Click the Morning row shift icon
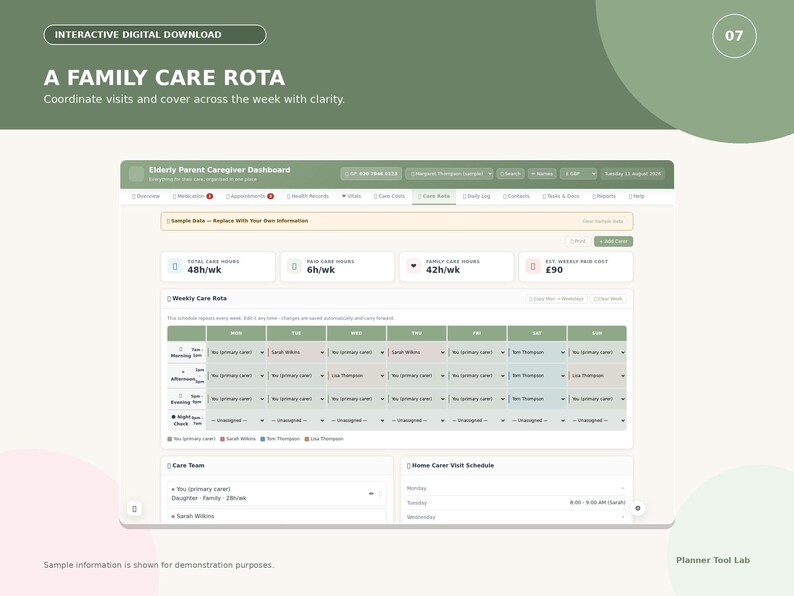The image size is (794, 596). click(x=181, y=349)
